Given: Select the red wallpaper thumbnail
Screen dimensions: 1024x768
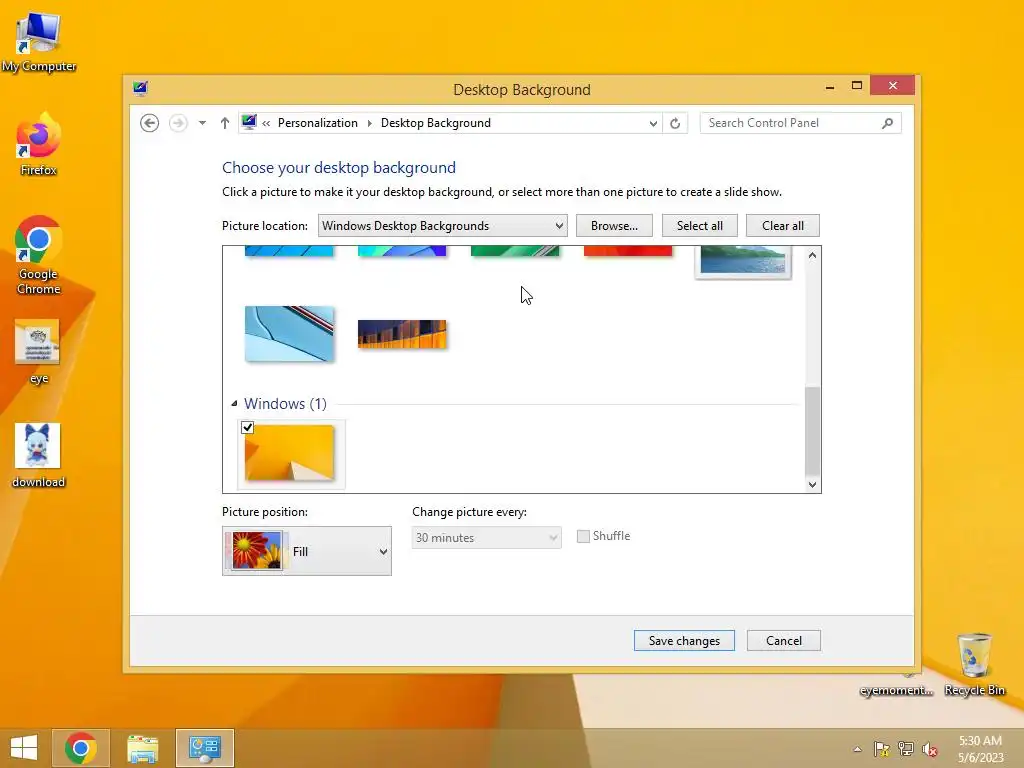Looking at the screenshot, I should coord(628,251).
